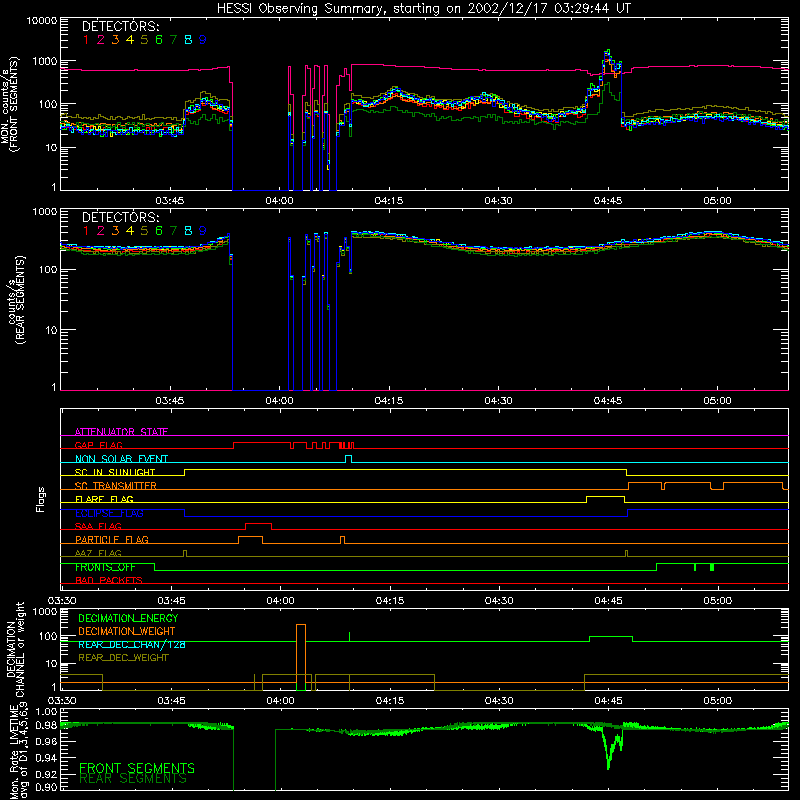Select detector 5 in front segments legend
Image resolution: width=800 pixels, height=800 pixels.
(x=144, y=40)
